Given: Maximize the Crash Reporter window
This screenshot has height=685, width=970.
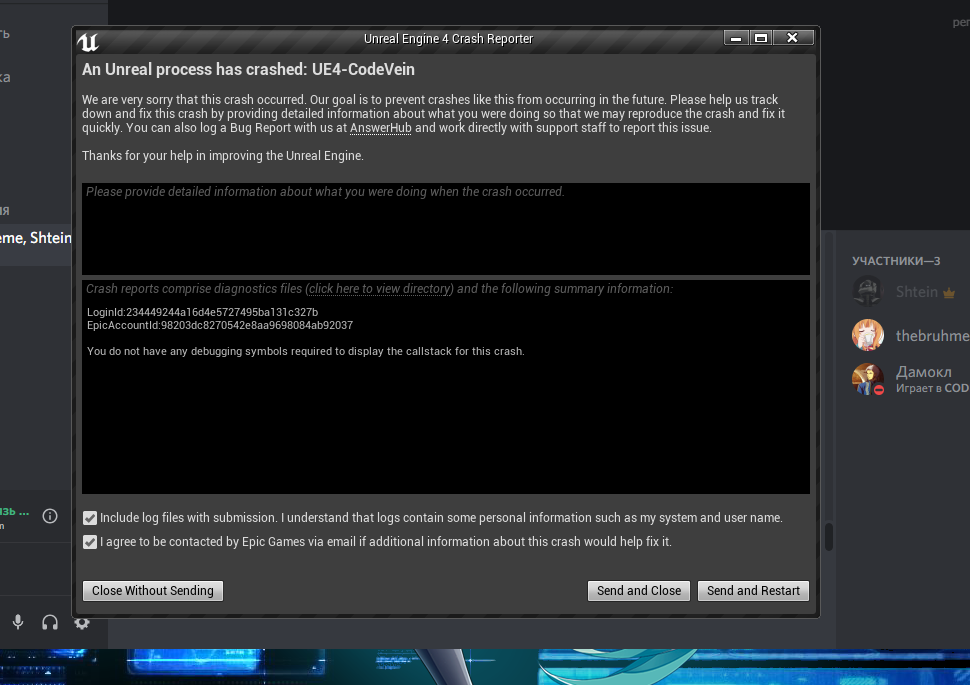Looking at the screenshot, I should (762, 38).
